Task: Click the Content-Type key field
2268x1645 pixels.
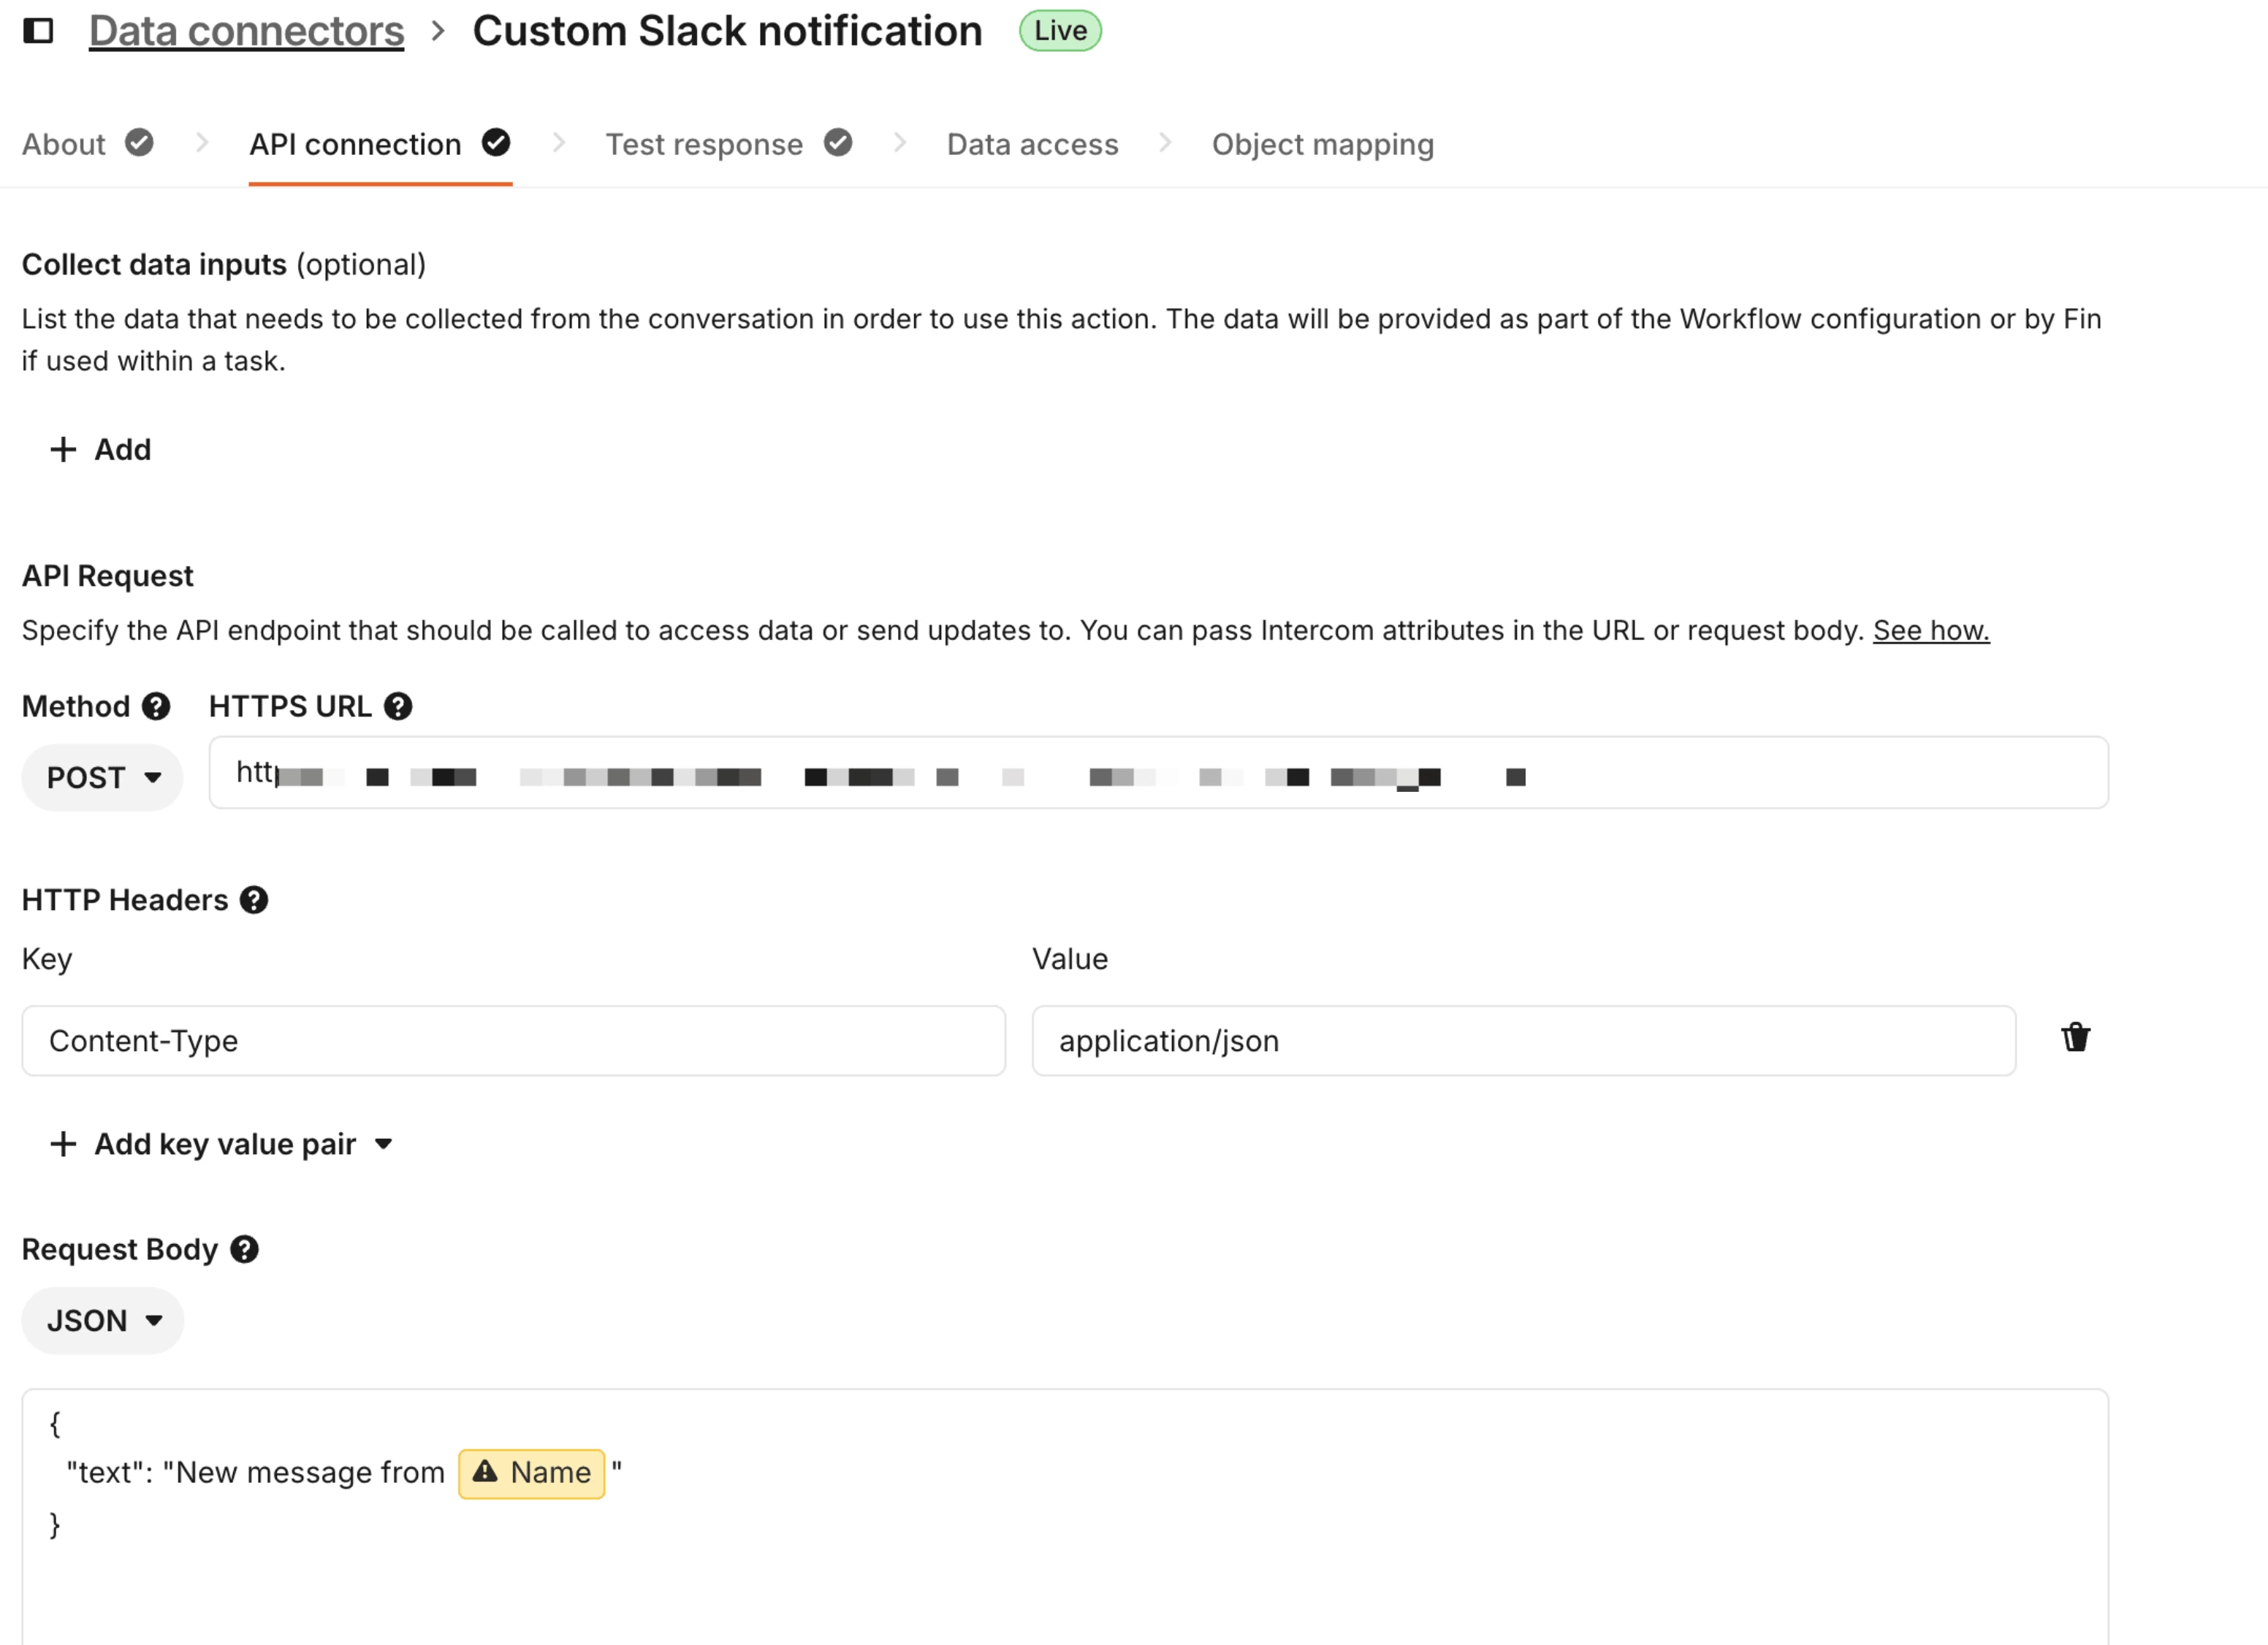Action: (x=513, y=1040)
